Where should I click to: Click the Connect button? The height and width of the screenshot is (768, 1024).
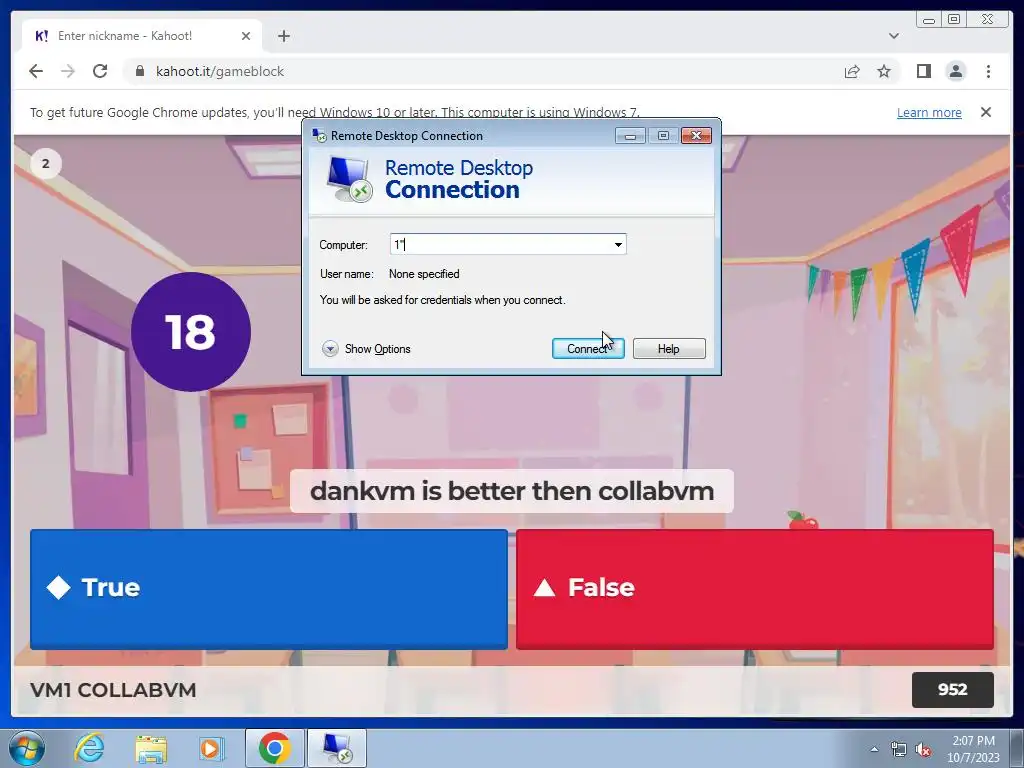click(588, 349)
